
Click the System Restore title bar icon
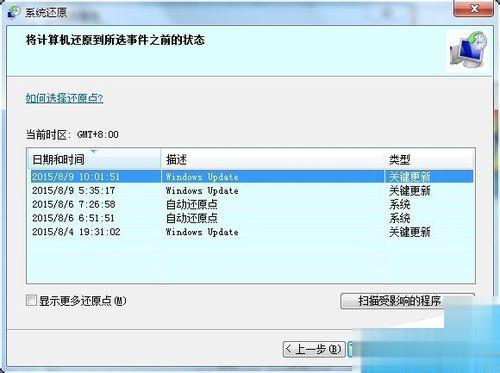tap(13, 12)
